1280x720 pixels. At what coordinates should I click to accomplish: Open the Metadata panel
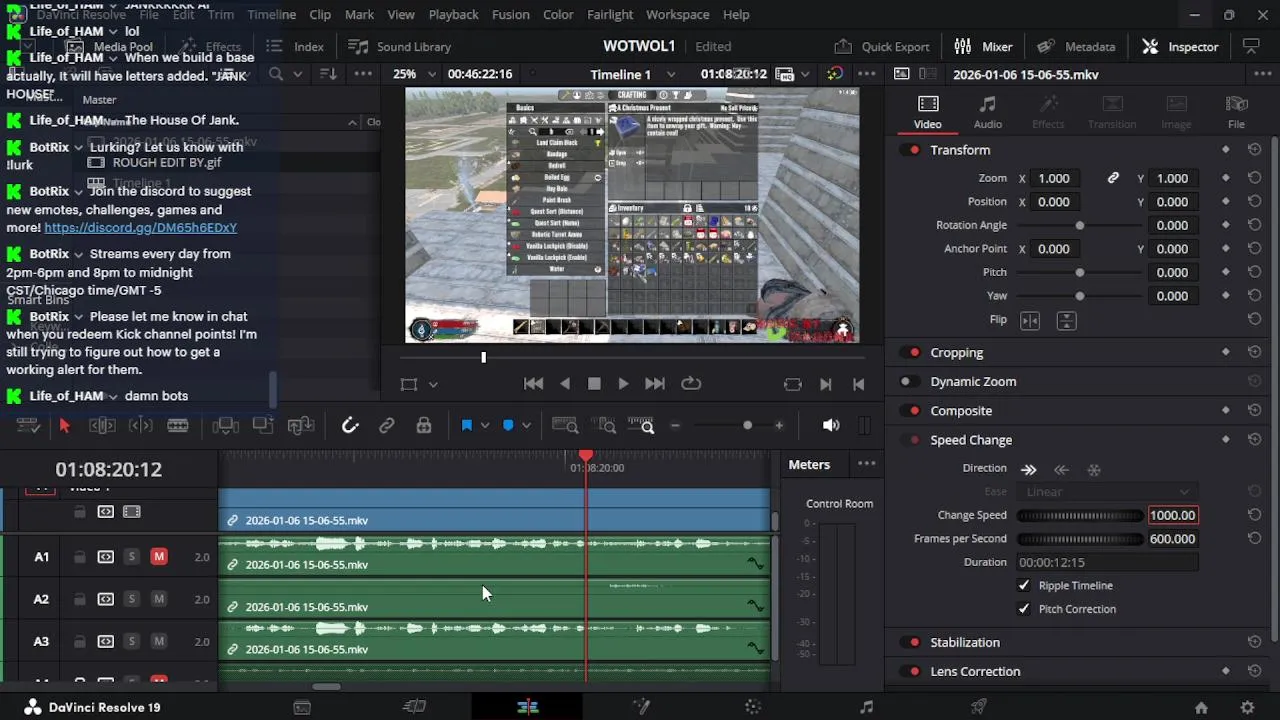(1076, 47)
